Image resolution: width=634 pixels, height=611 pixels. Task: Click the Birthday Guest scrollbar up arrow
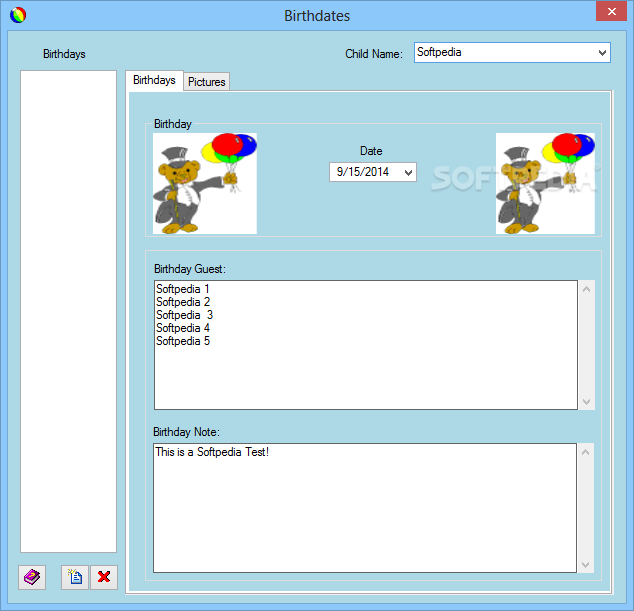[x=586, y=289]
